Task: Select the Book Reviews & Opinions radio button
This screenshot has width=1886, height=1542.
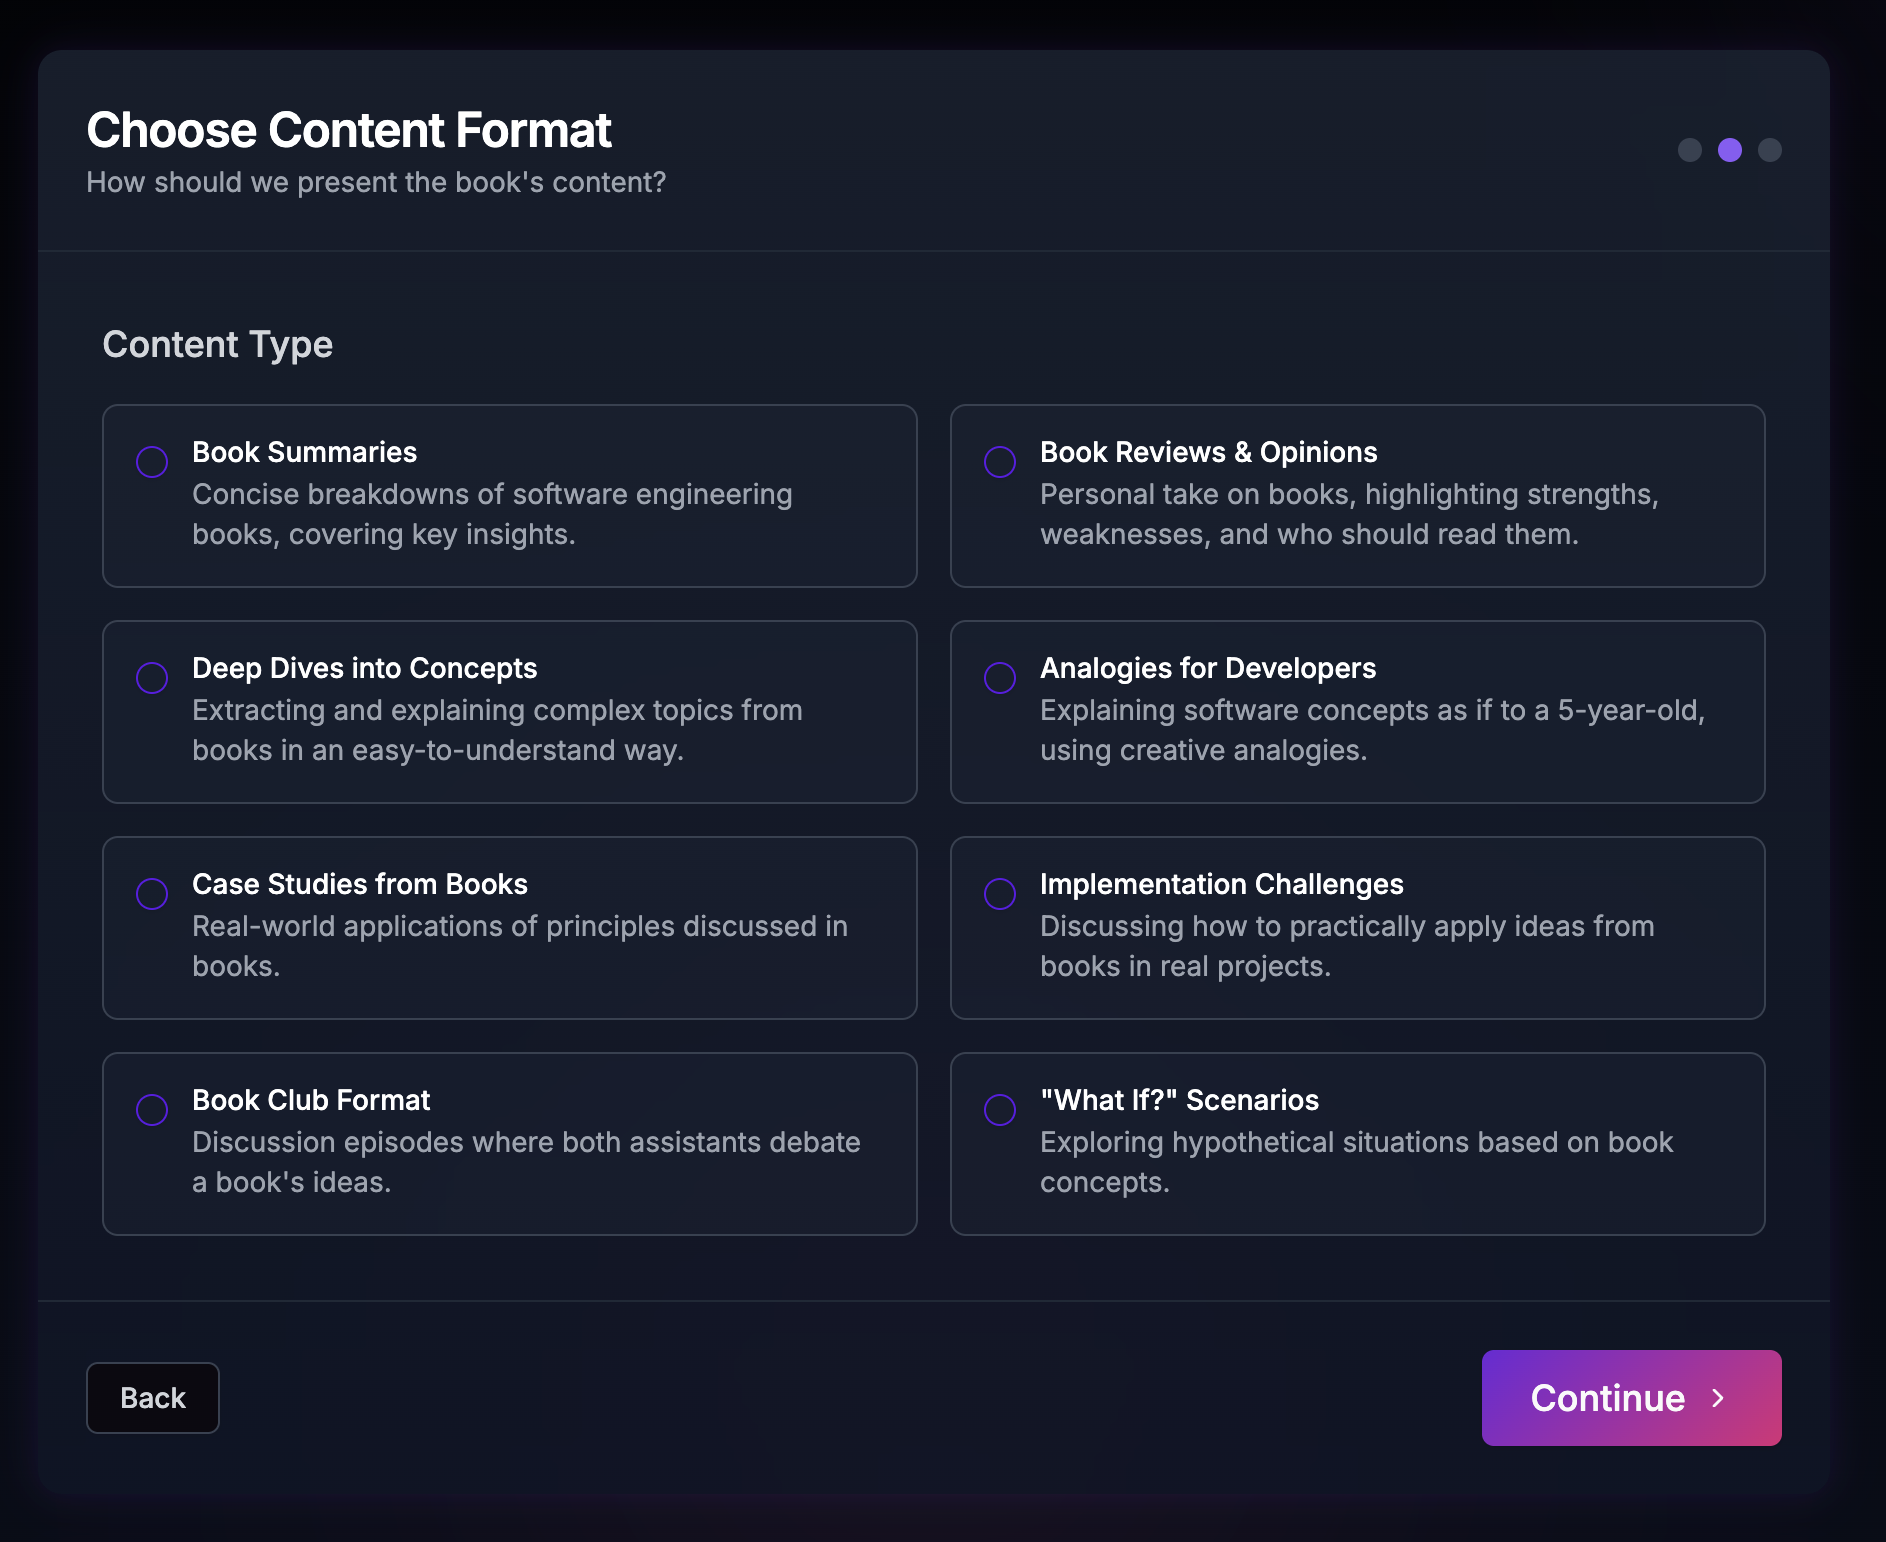Action: coord(1000,462)
